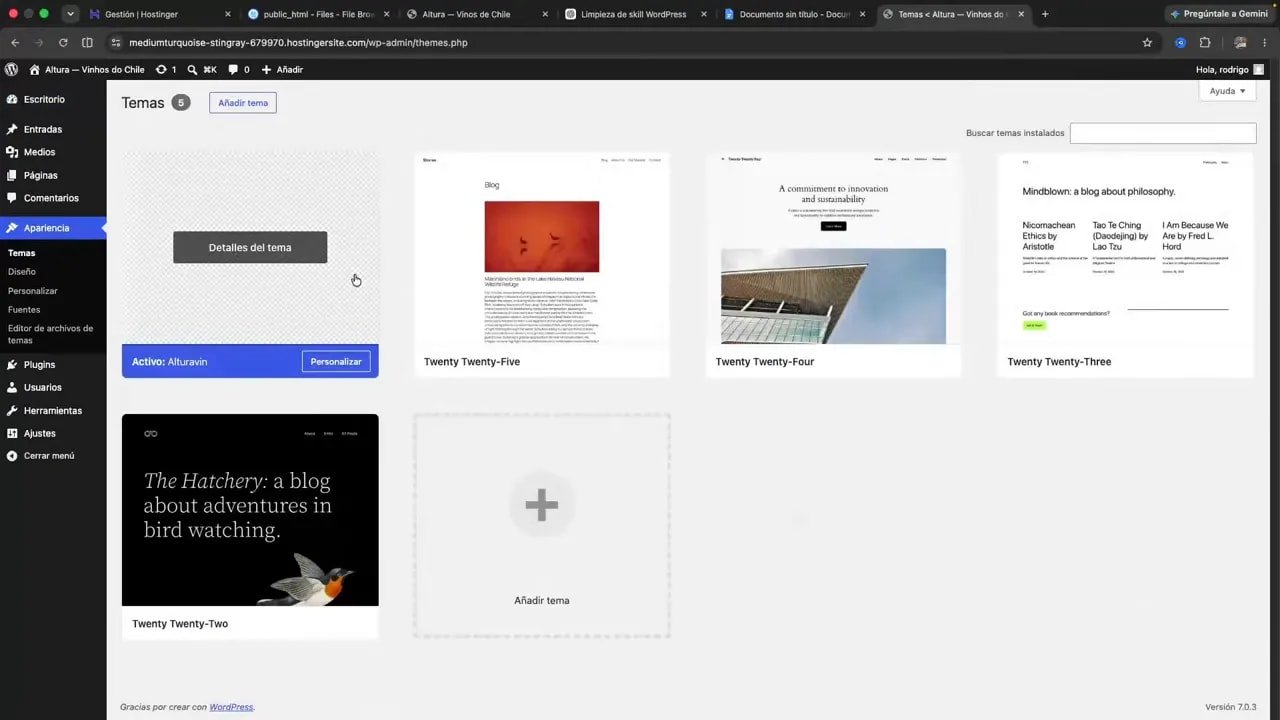Select the Twenty Twenty-Five theme thumbnail
The height and width of the screenshot is (720, 1280).
tap(542, 249)
